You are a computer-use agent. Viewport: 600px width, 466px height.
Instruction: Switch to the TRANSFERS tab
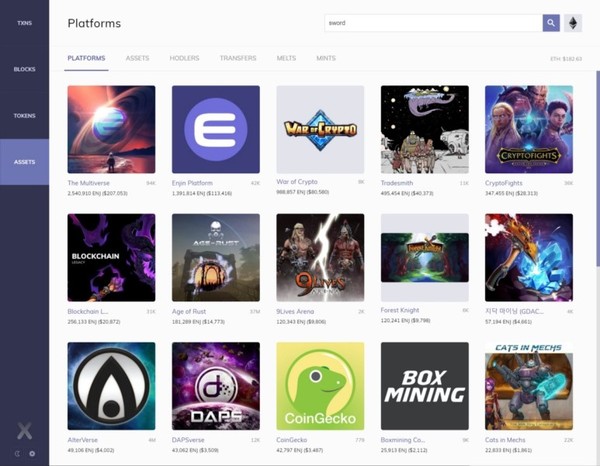(x=238, y=58)
